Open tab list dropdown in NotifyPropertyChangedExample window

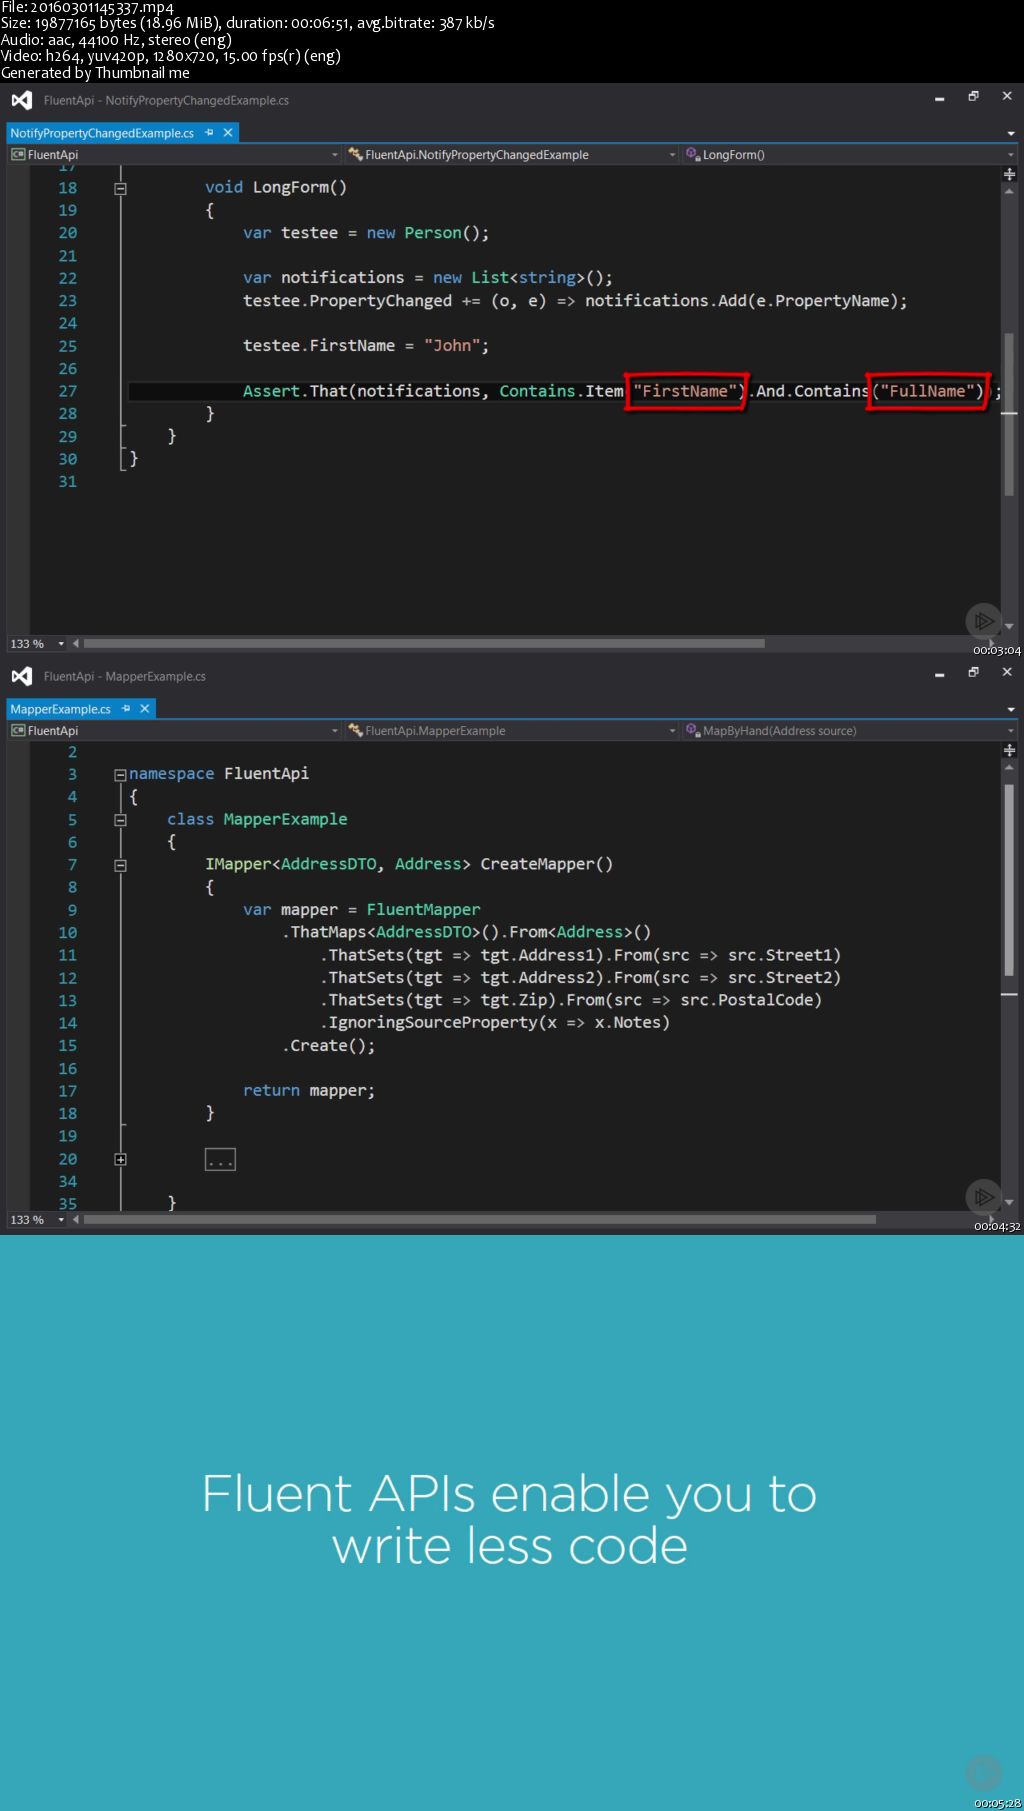coord(1011,133)
